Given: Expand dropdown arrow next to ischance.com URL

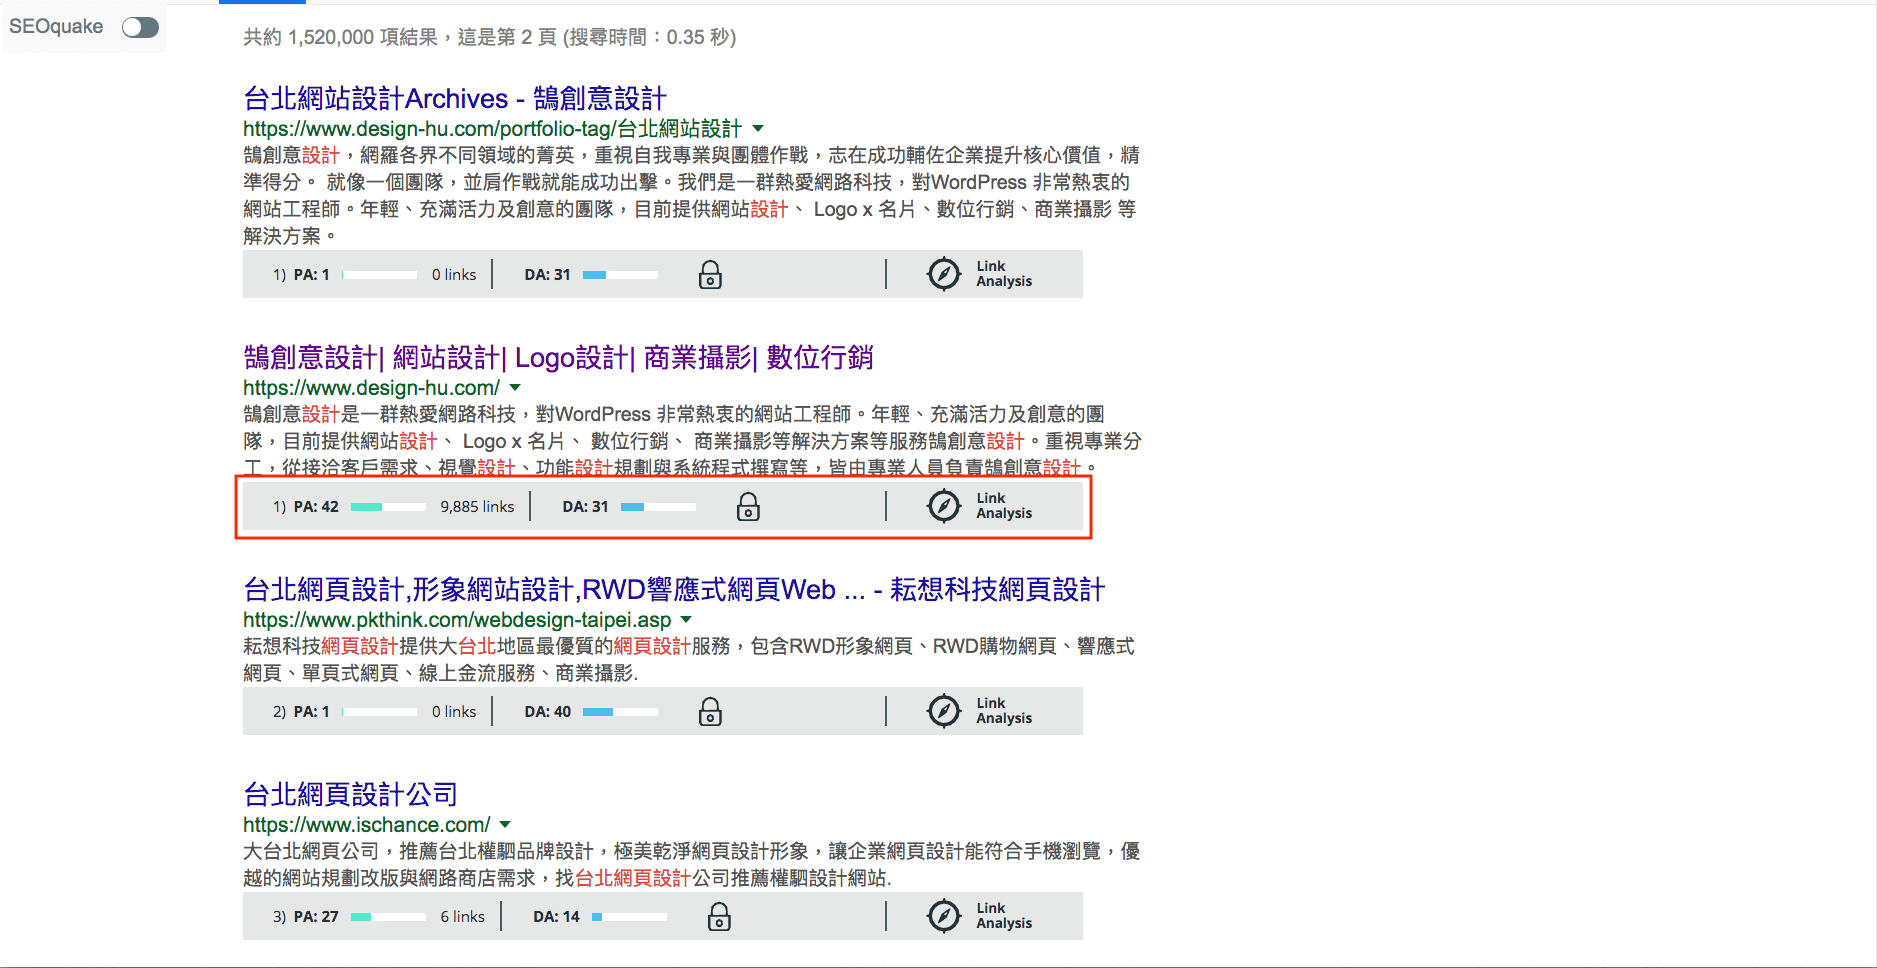Looking at the screenshot, I should 505,824.
